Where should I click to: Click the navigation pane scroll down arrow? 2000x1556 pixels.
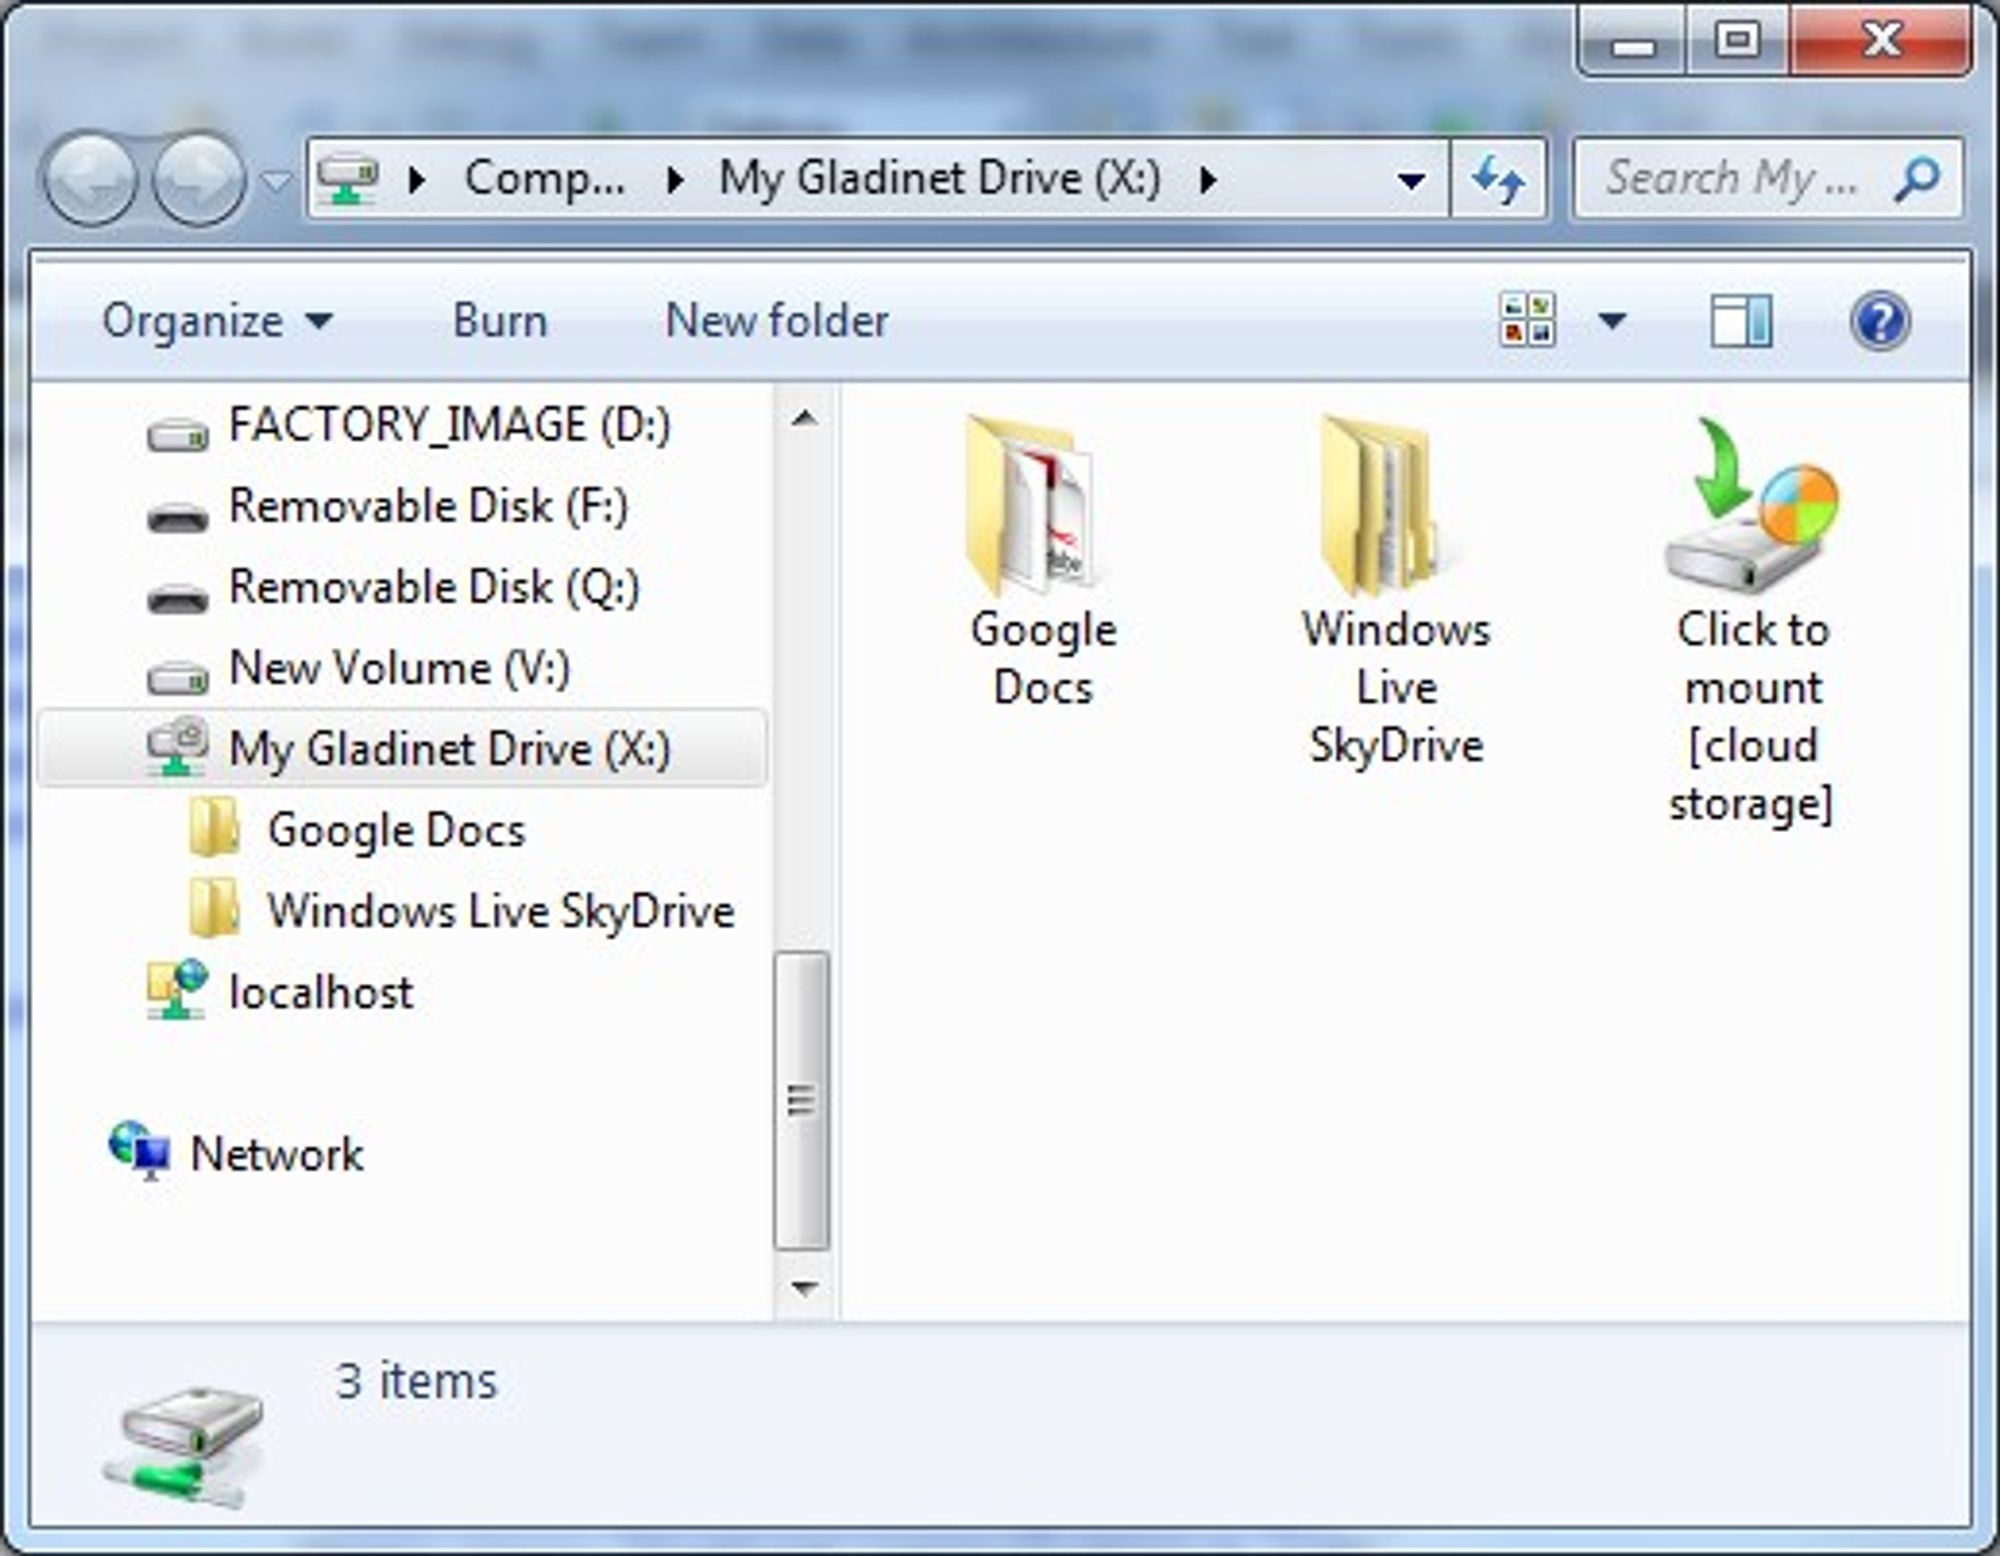804,1288
